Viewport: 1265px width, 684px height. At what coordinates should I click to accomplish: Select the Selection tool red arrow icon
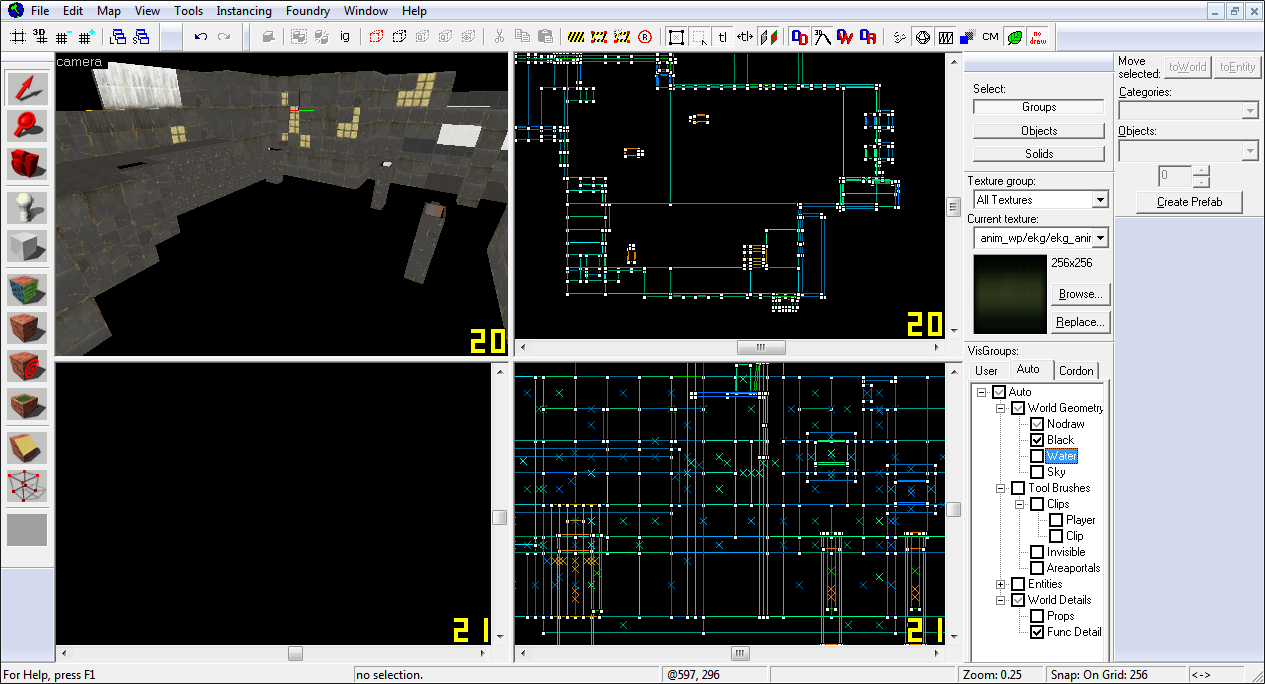[x=27, y=88]
